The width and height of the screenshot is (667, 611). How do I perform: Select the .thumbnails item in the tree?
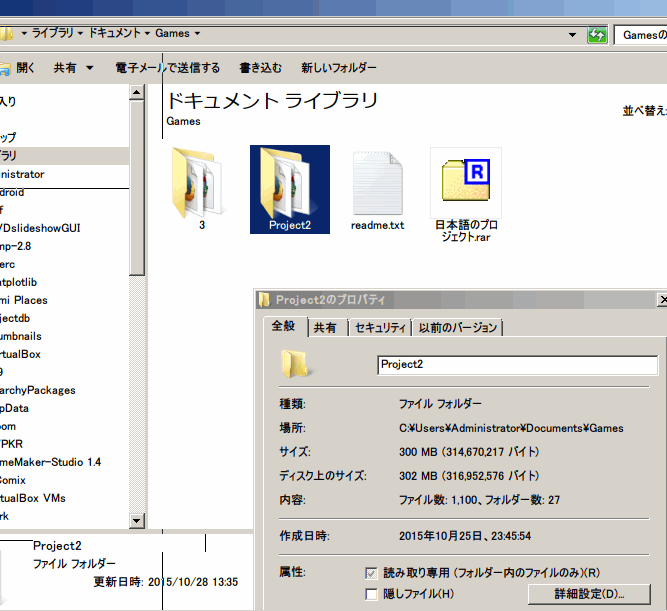point(21,337)
